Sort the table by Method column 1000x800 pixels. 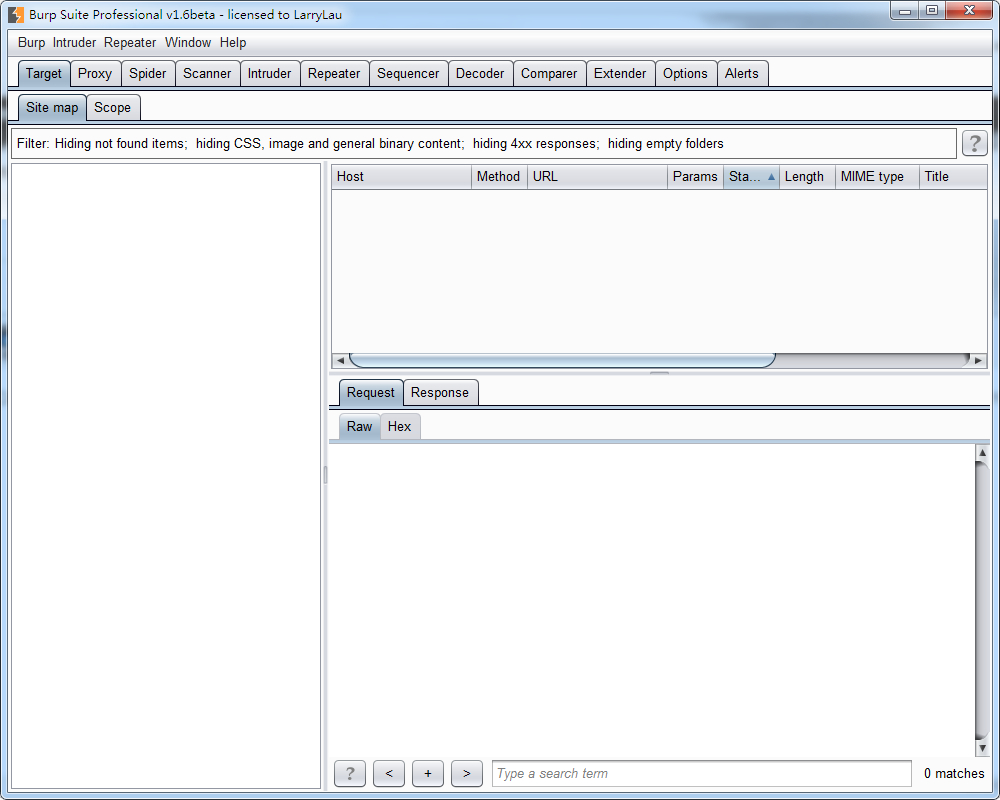pyautogui.click(x=499, y=177)
